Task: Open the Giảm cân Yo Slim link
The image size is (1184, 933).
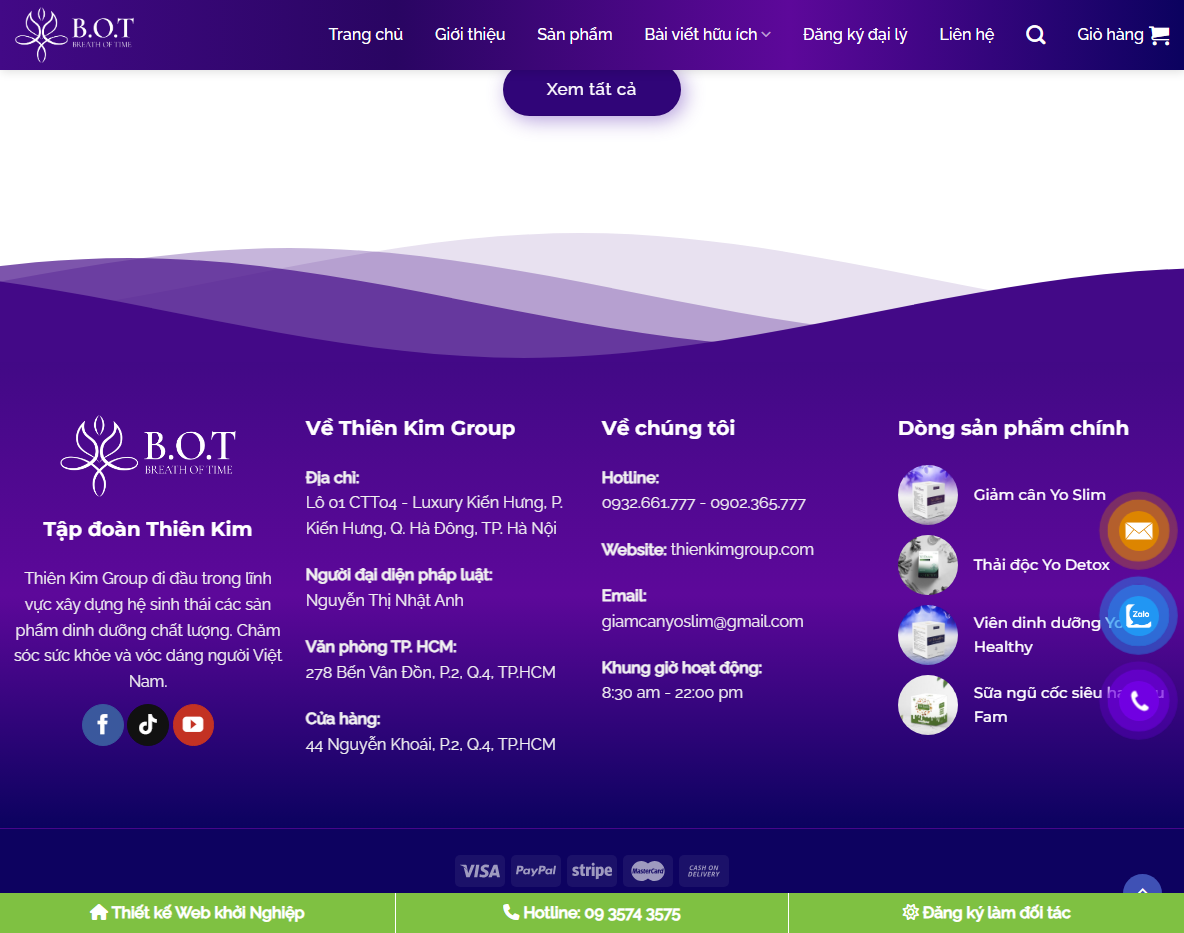Action: coord(1039,495)
